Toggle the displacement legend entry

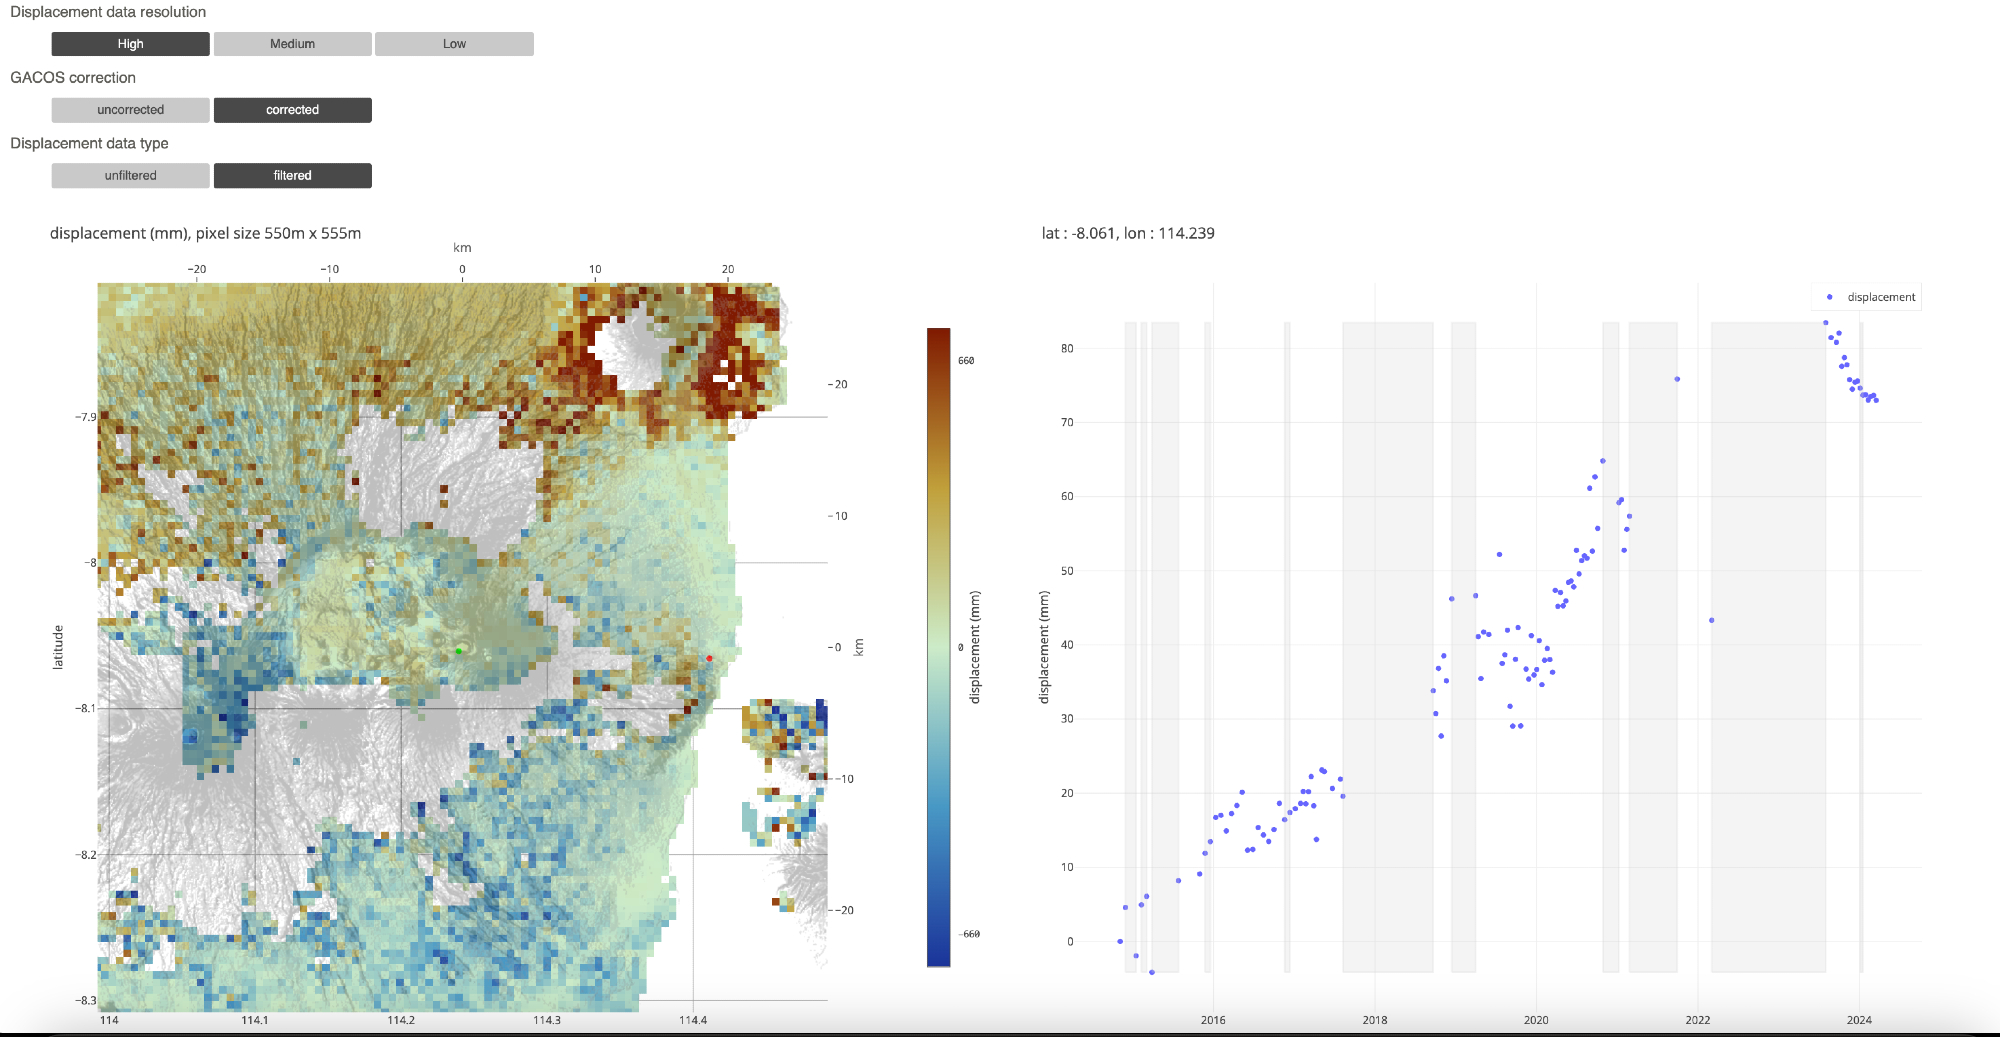[1868, 297]
